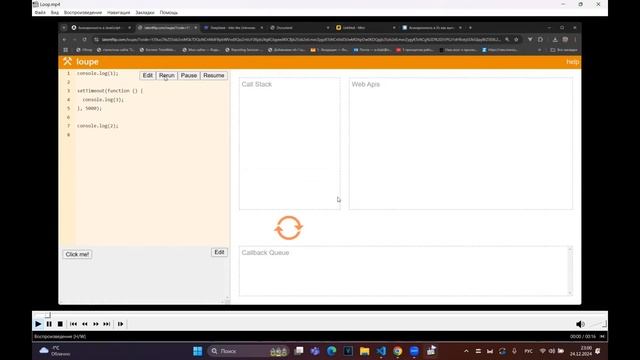Viewport: 640px width, 360px height.
Task: Open the Windows Start menu
Action: [x=198, y=351]
